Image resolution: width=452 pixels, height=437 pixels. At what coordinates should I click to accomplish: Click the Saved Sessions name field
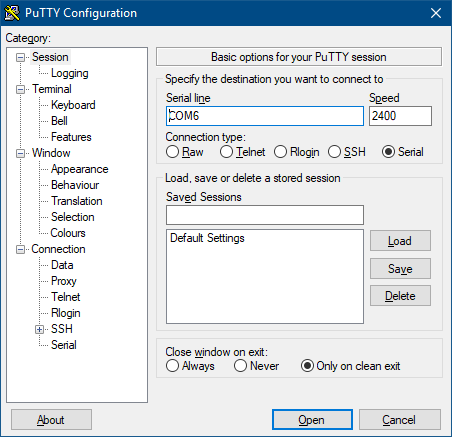point(265,215)
